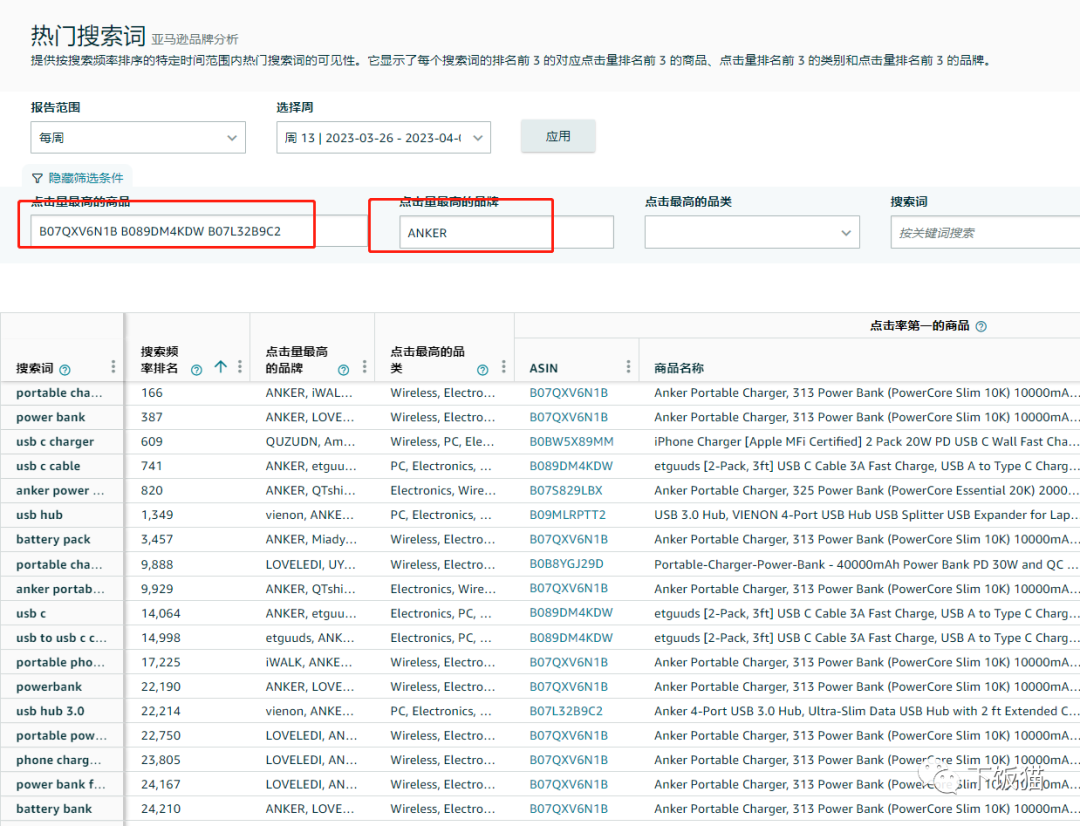Viewport: 1080px width, 826px height.
Task: Click help icon beside 搜索频率排名 header
Action: click(x=196, y=370)
